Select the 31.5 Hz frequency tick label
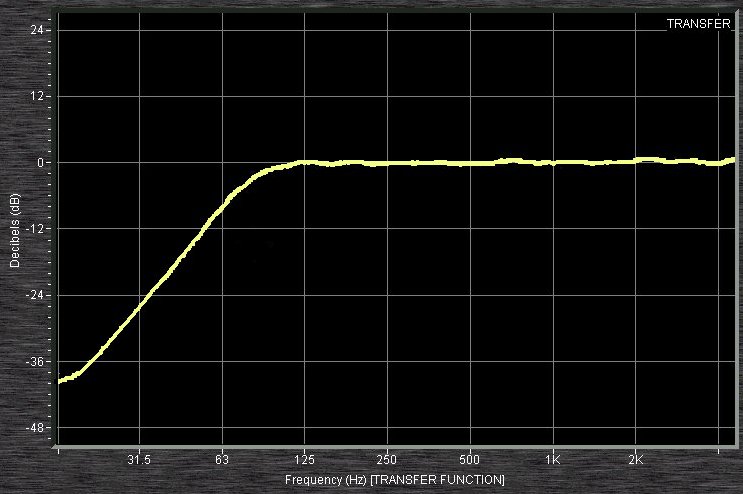This screenshot has height=494, width=743. 139,460
